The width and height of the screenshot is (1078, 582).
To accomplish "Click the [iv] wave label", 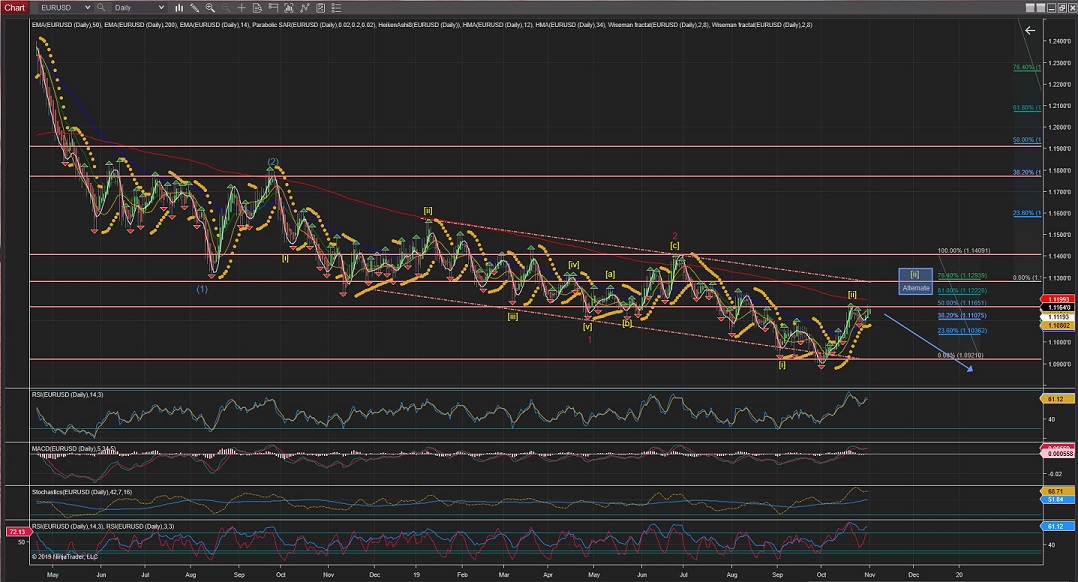I will 573,265.
